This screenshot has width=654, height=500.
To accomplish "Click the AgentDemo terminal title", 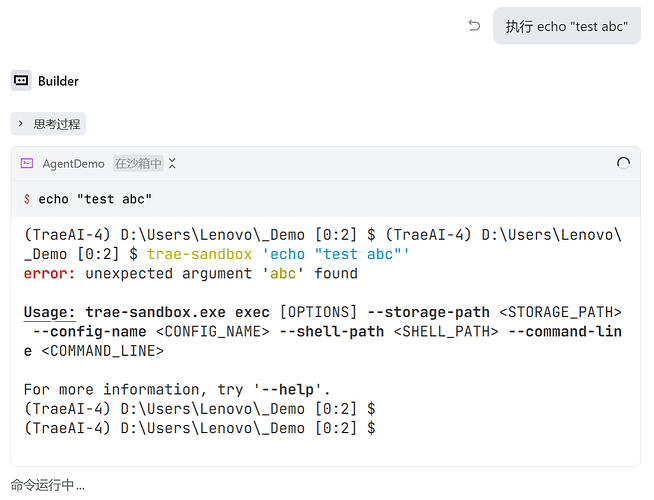I will click(73, 163).
